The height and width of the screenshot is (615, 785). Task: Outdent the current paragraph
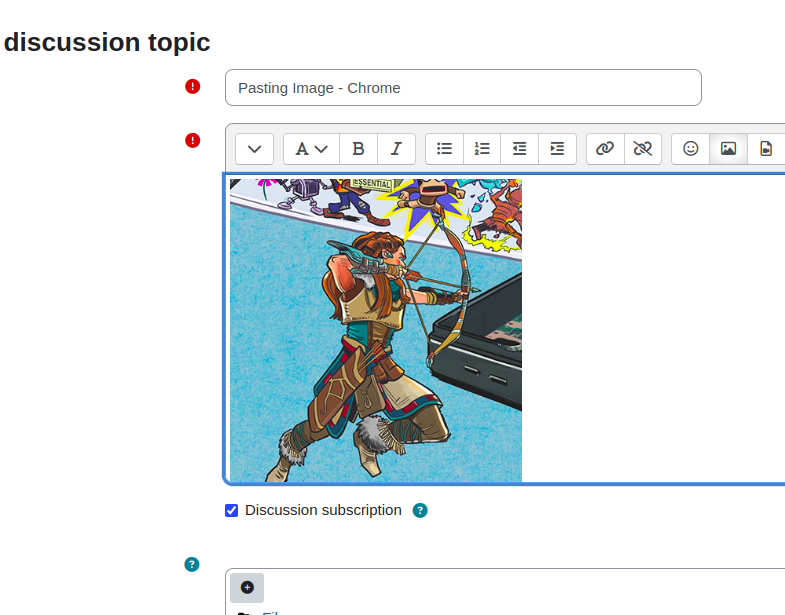pos(520,149)
